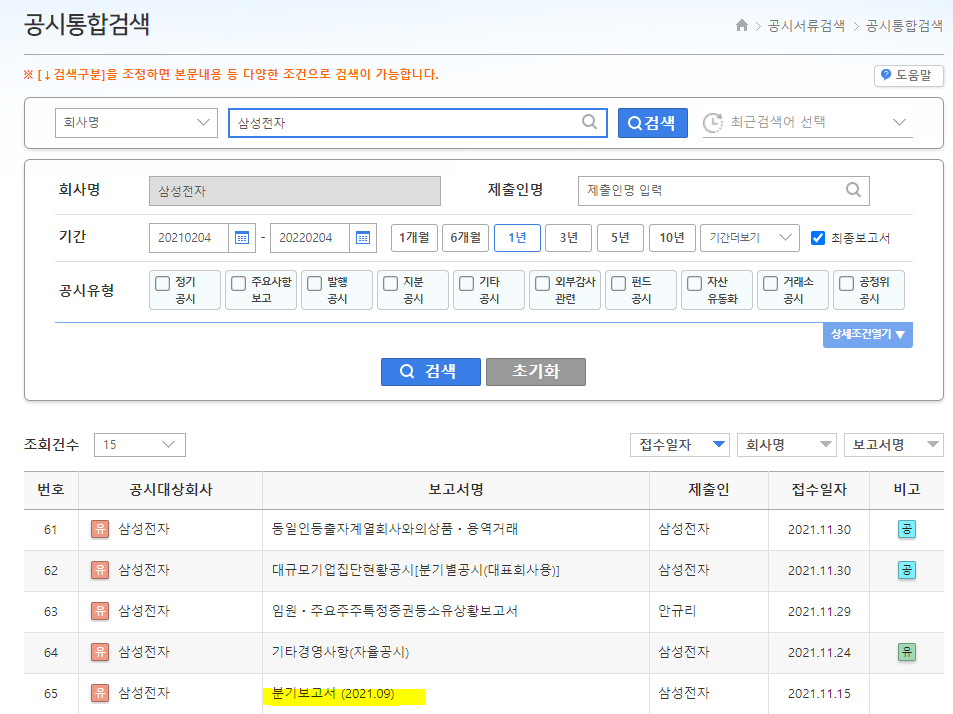The width and height of the screenshot is (953, 714).
Task: Select the 1개월 period button
Action: 414,238
